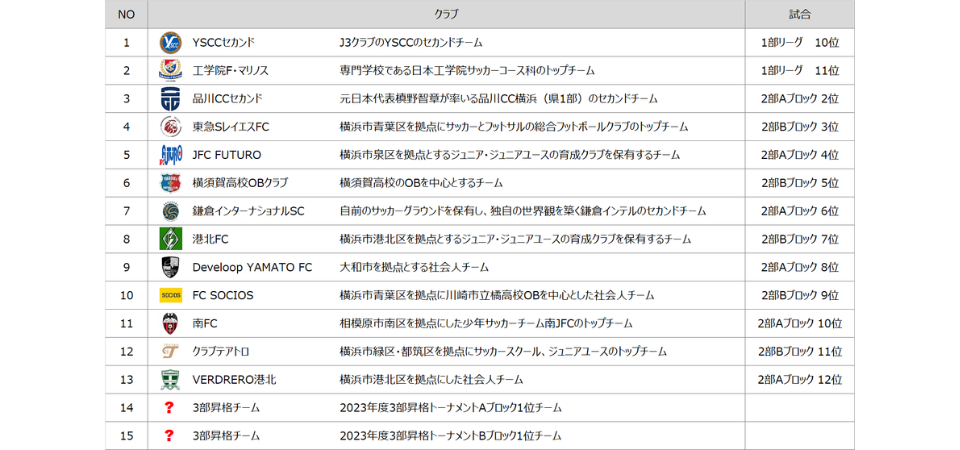Click the green 港北FC logo
960x450 pixels.
[x=170, y=239]
